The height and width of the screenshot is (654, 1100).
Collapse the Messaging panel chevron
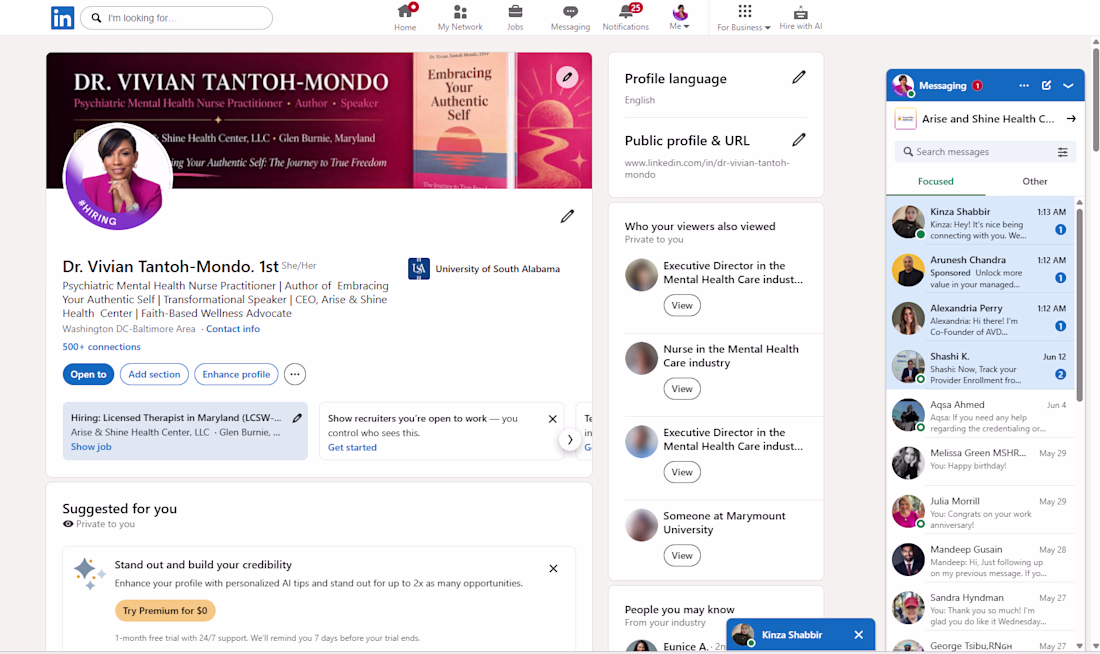[x=1068, y=86]
